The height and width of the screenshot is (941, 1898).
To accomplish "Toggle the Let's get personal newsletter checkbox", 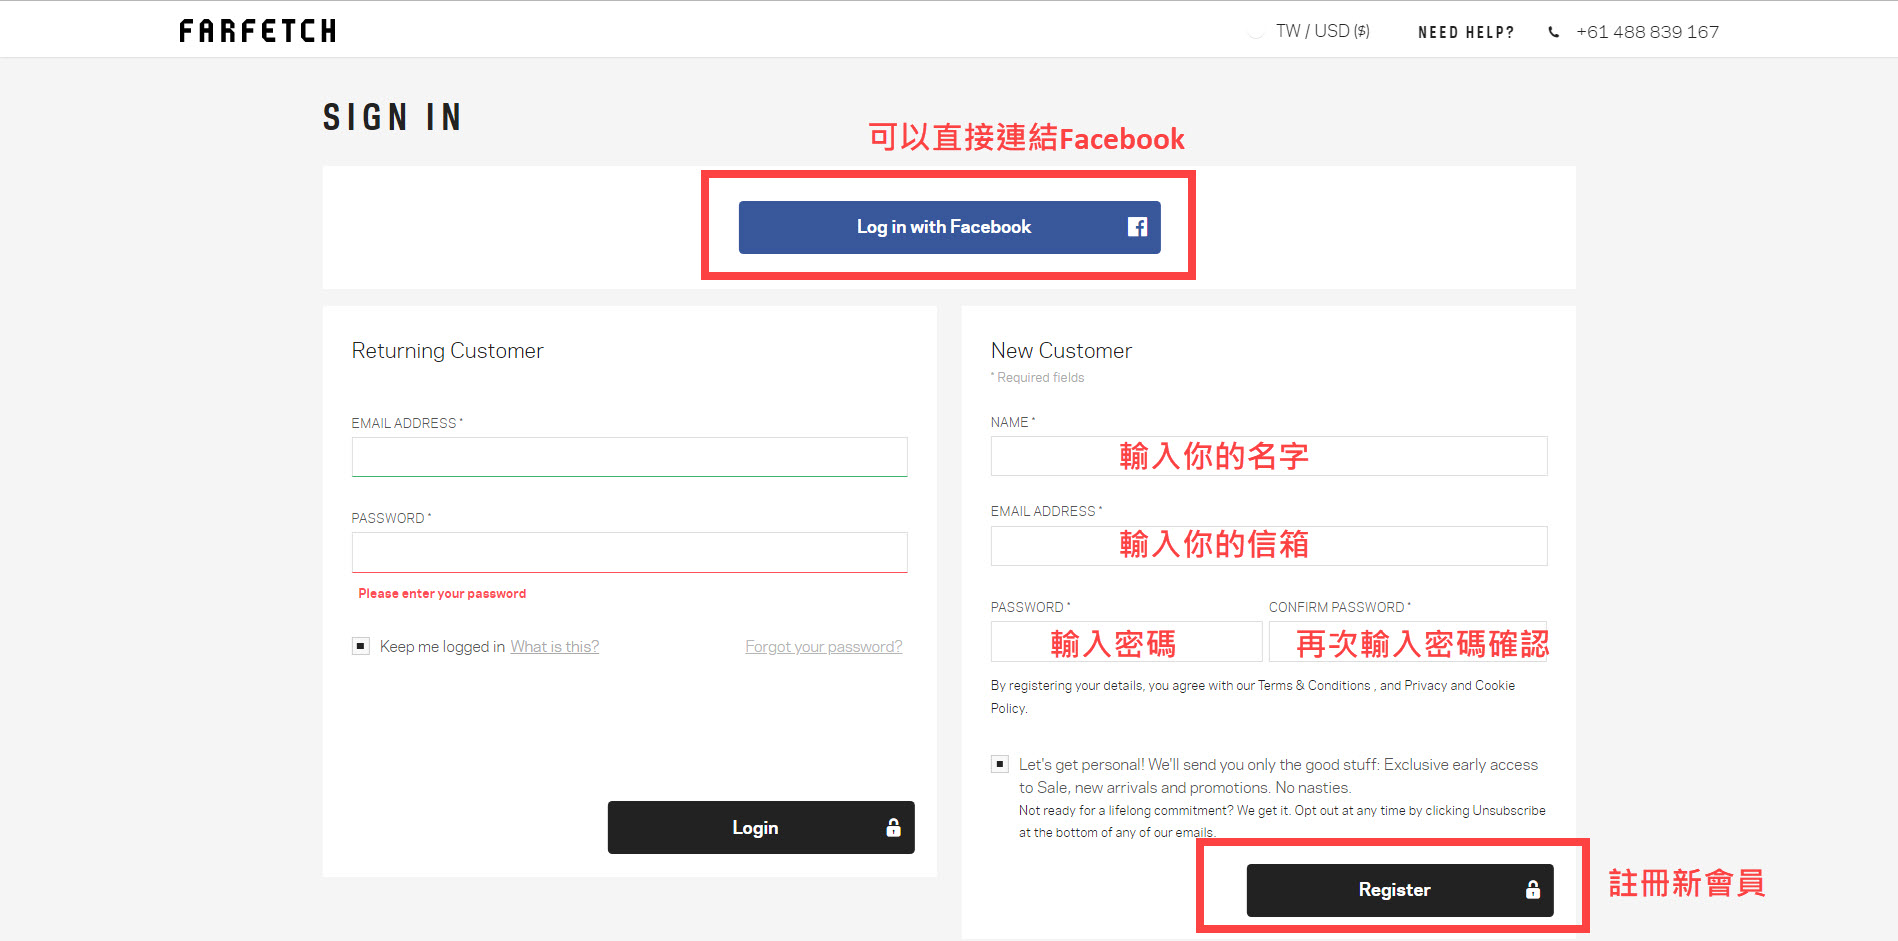I will tap(999, 764).
